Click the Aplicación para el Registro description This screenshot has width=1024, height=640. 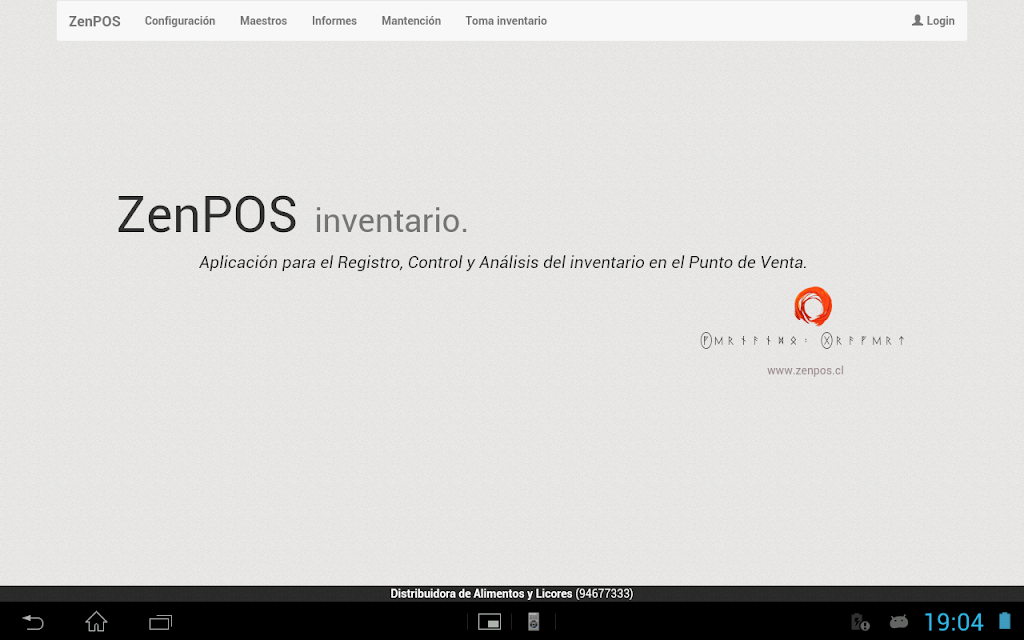pos(503,263)
